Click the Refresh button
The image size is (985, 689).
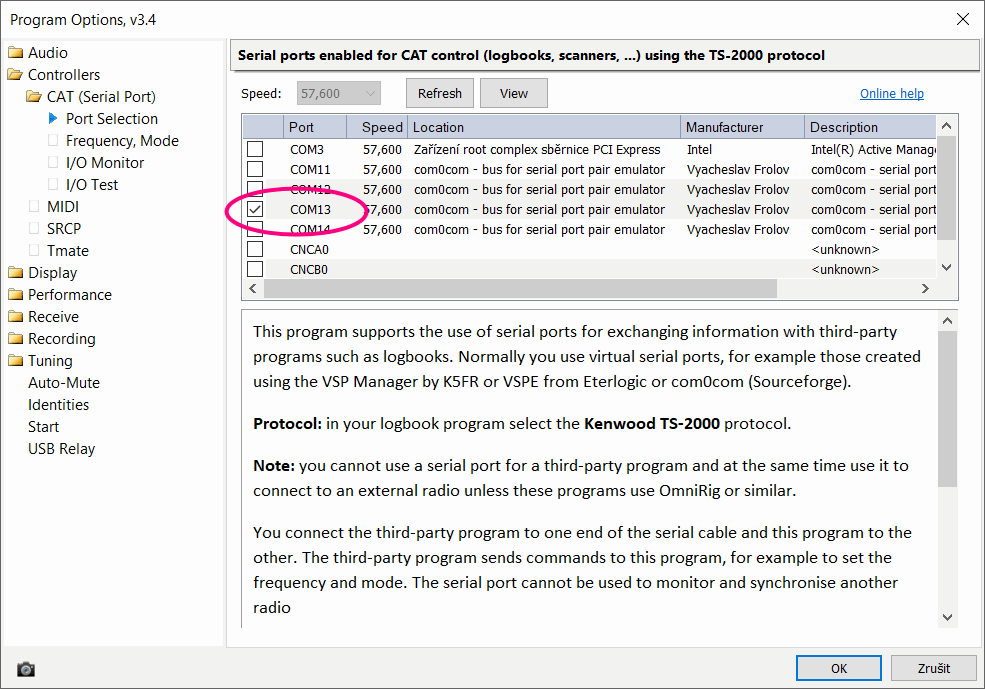(x=440, y=93)
